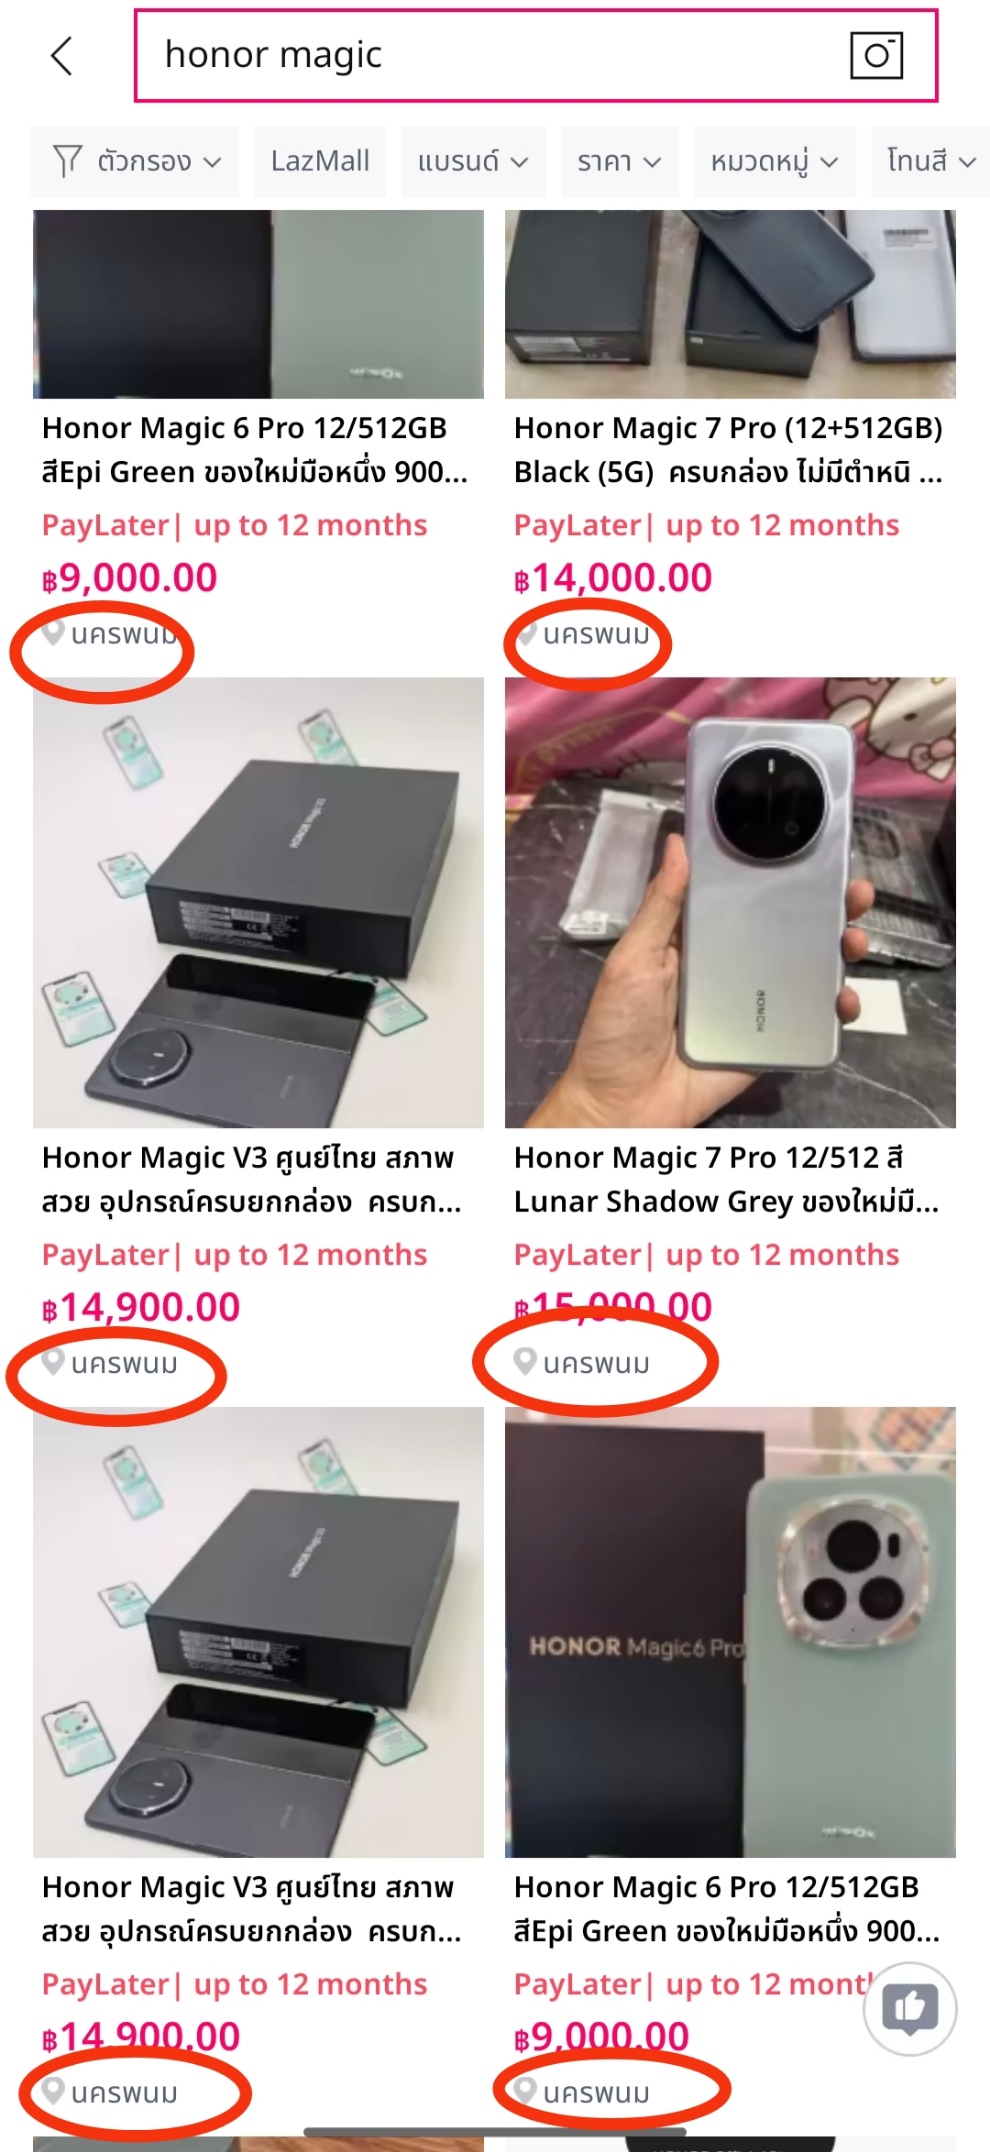Open Honor Magic 6 Pro Epi Green ฿9,000 title at top
This screenshot has width=990, height=2152.
point(255,450)
